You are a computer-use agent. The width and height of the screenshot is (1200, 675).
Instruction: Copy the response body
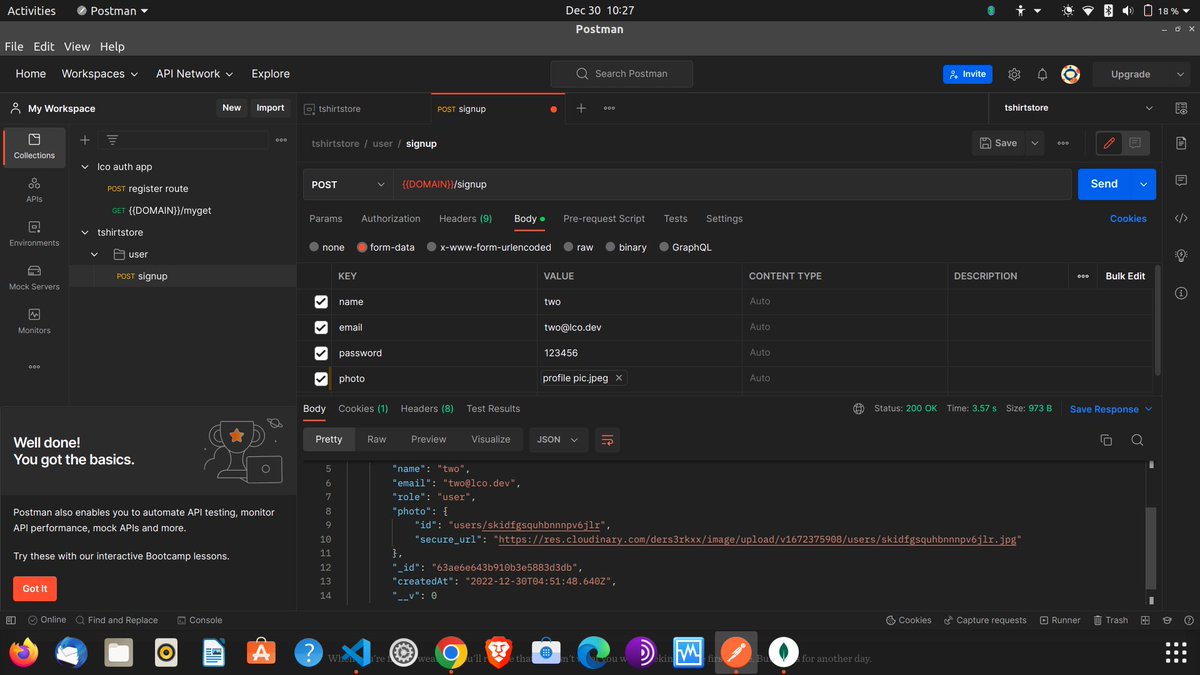tap(1106, 440)
